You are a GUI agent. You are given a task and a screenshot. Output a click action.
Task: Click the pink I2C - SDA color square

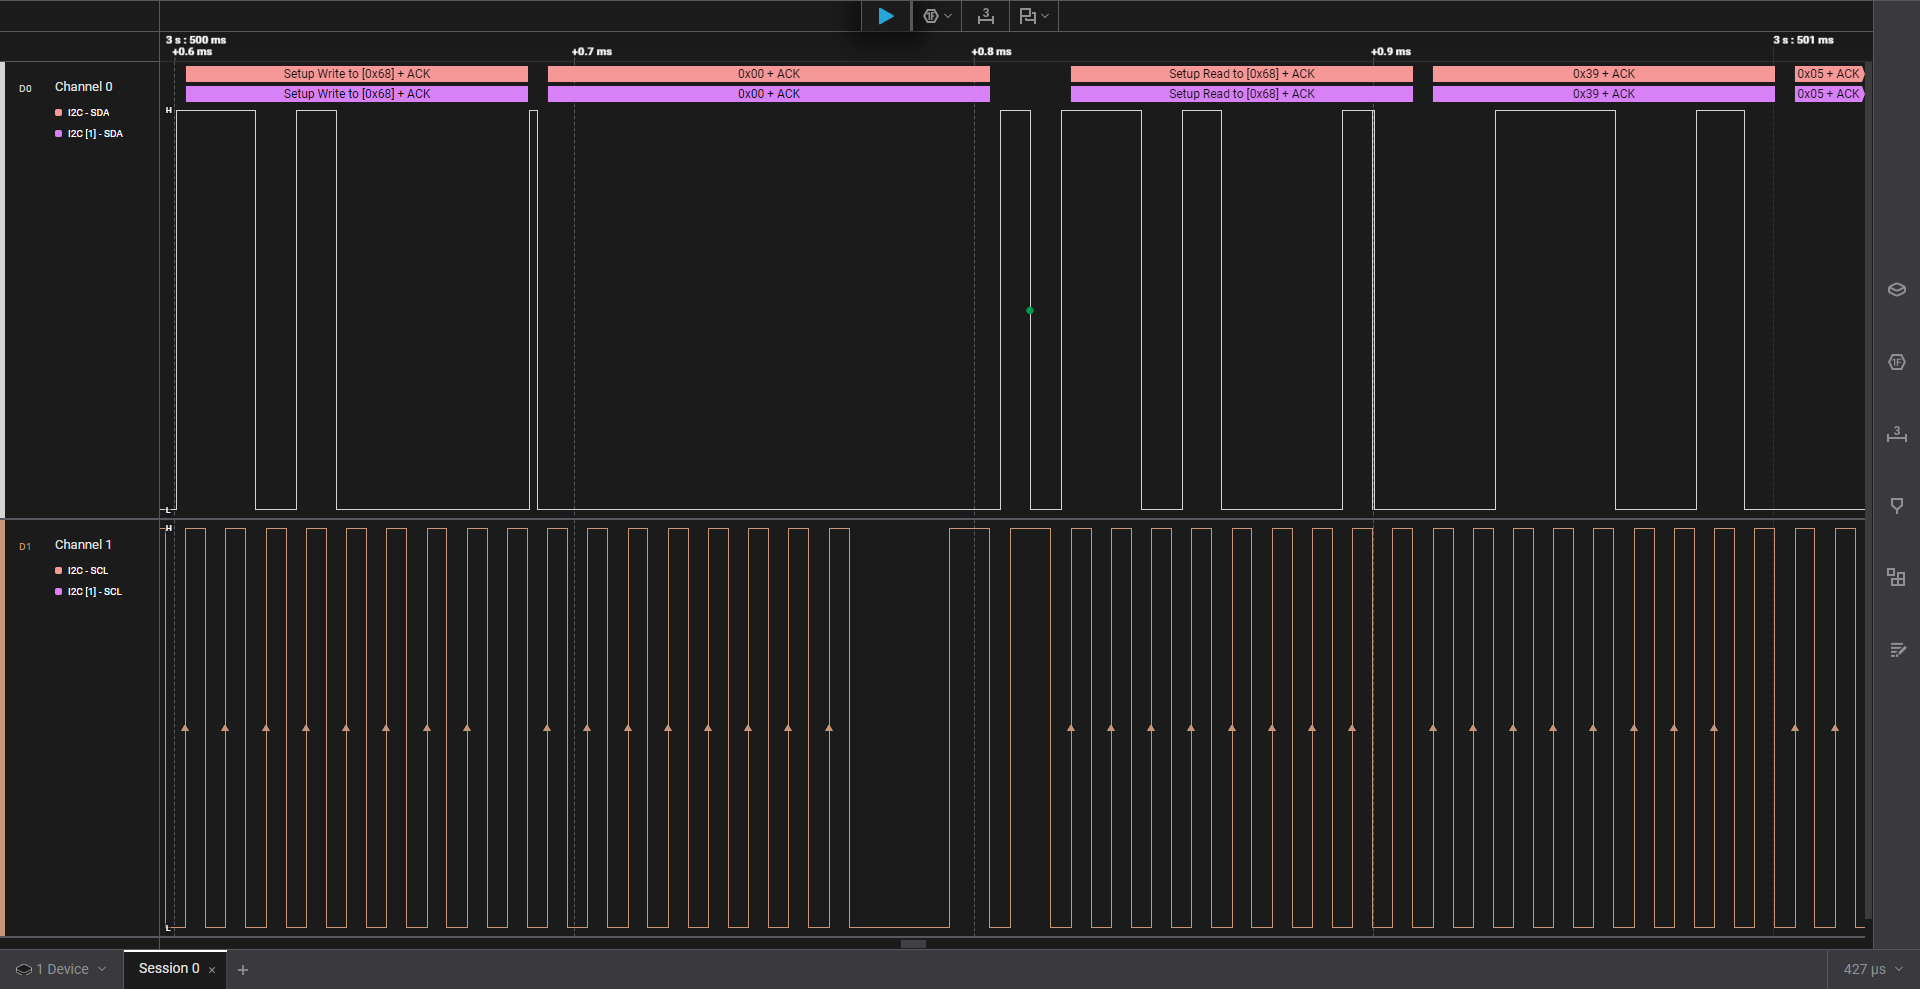point(58,113)
